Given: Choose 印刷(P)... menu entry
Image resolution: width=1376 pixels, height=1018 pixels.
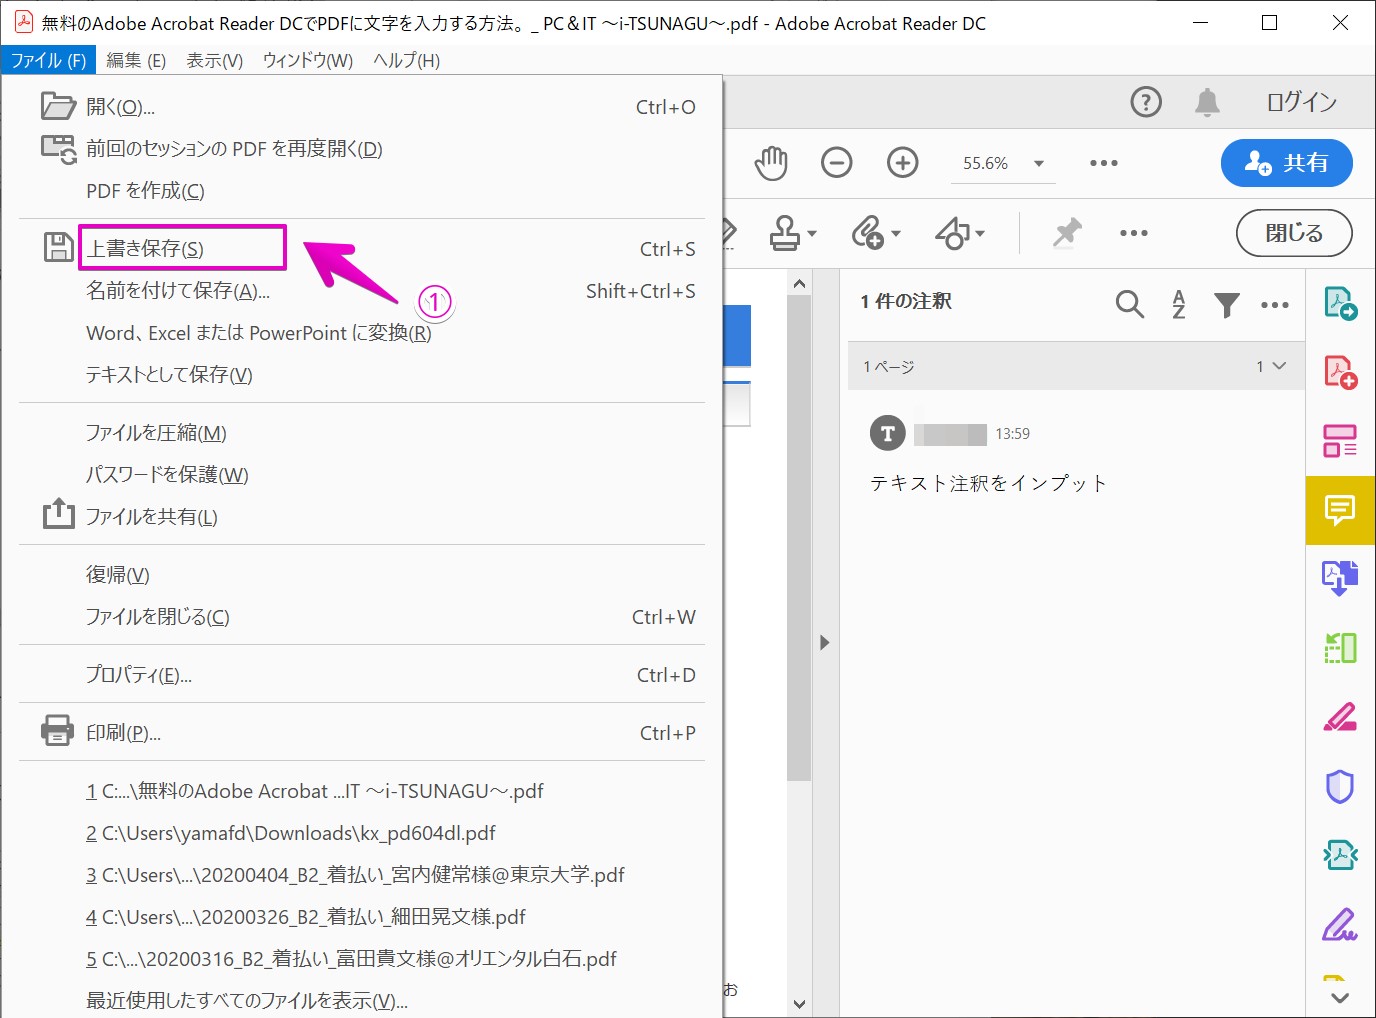Looking at the screenshot, I should [362, 733].
